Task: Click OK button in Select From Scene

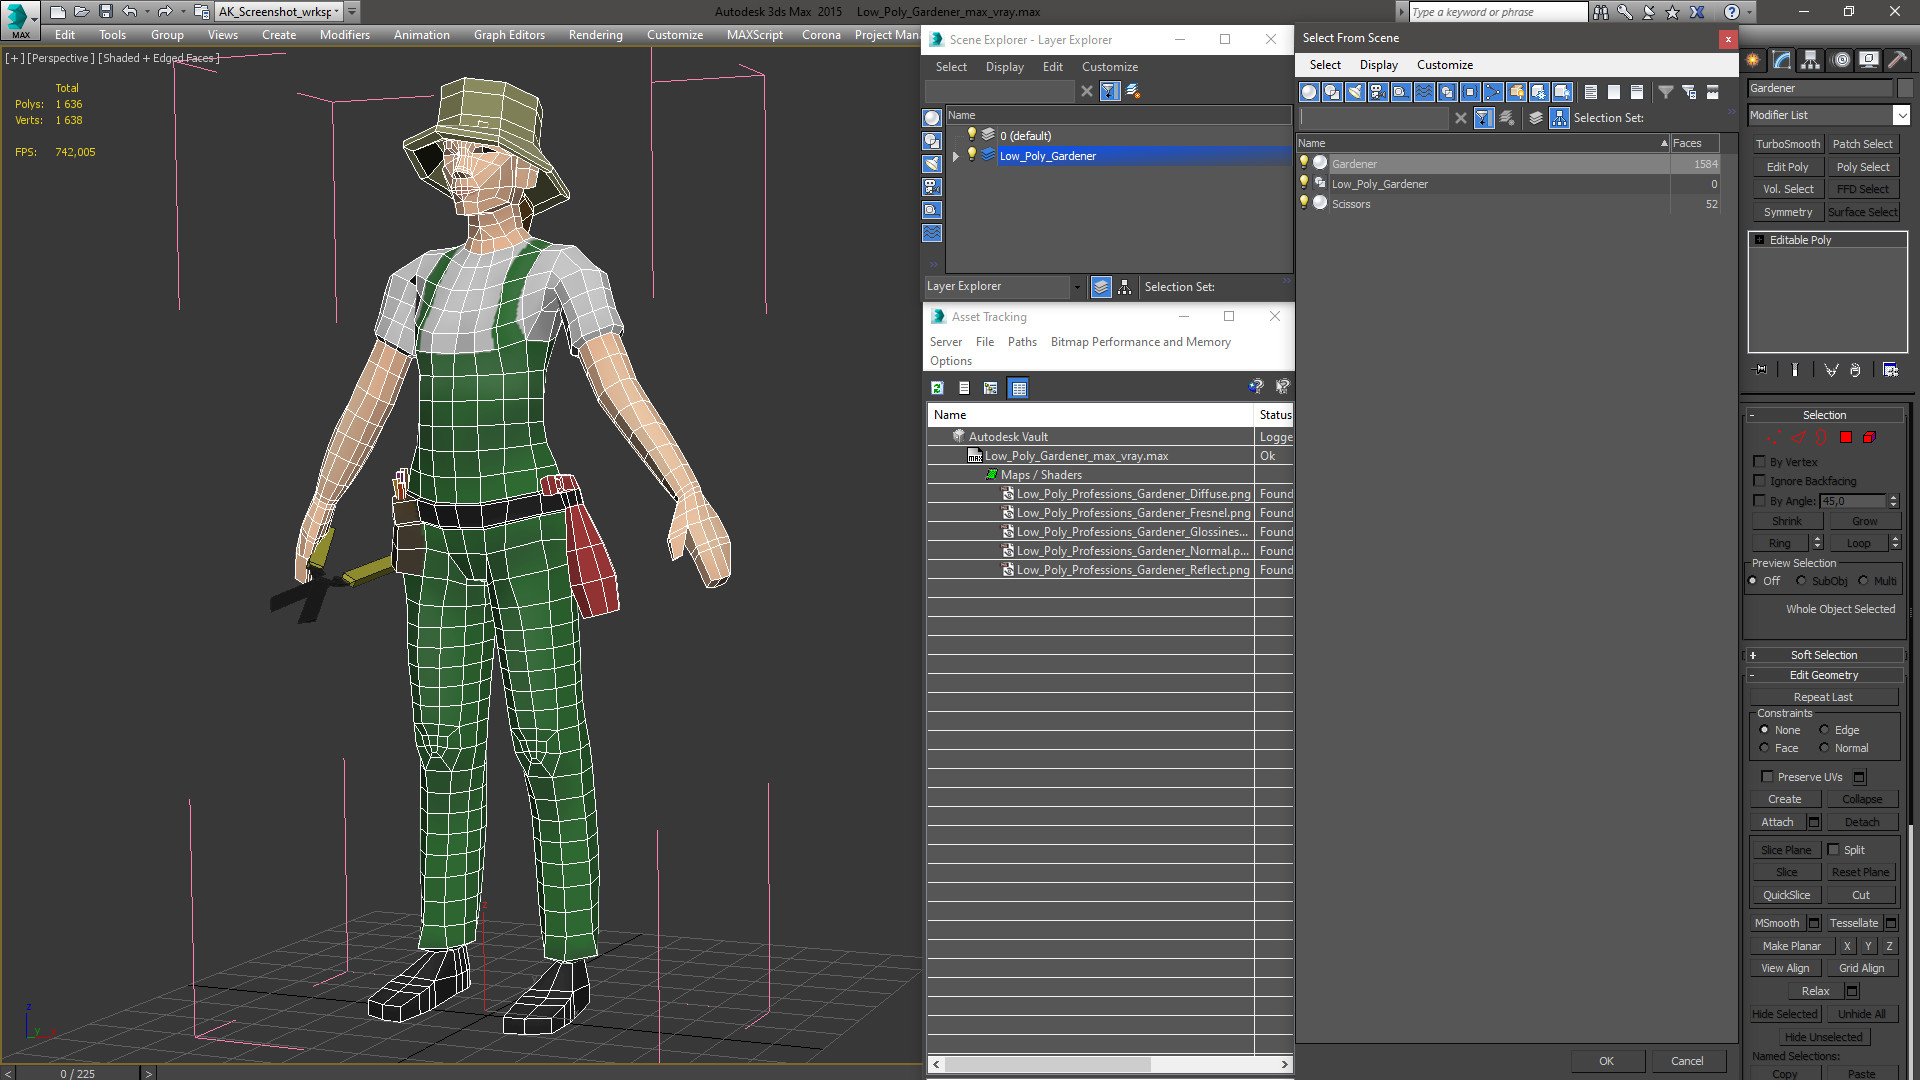Action: coord(1606,1061)
